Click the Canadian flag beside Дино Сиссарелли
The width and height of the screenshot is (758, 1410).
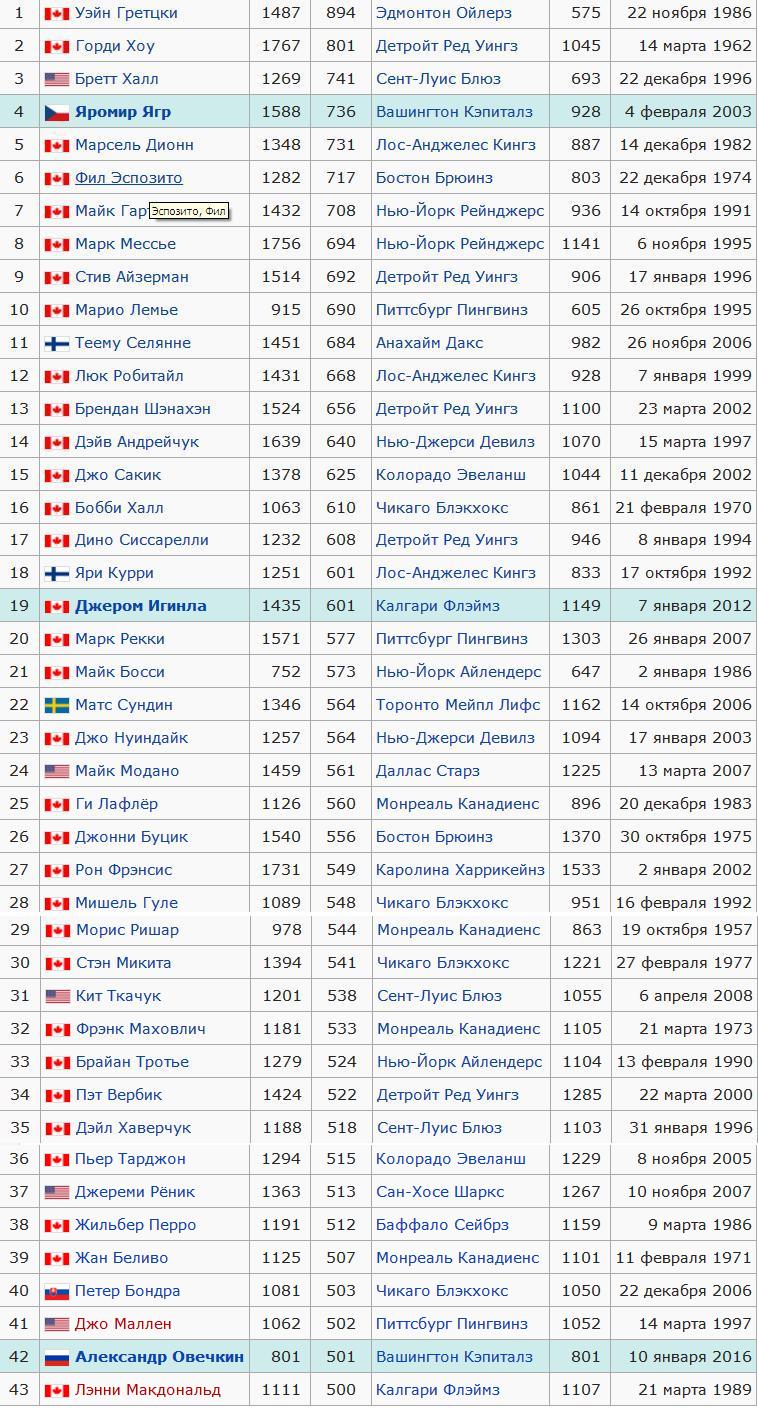pos(57,540)
